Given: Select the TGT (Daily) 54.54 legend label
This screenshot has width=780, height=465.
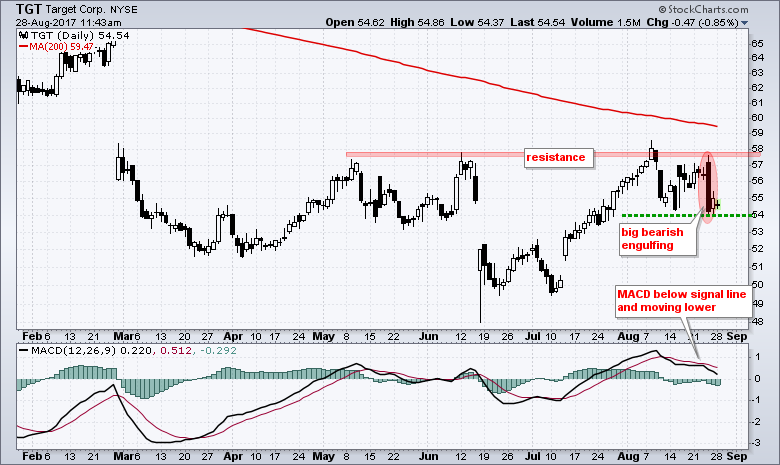Looking at the screenshot, I should coord(80,35).
